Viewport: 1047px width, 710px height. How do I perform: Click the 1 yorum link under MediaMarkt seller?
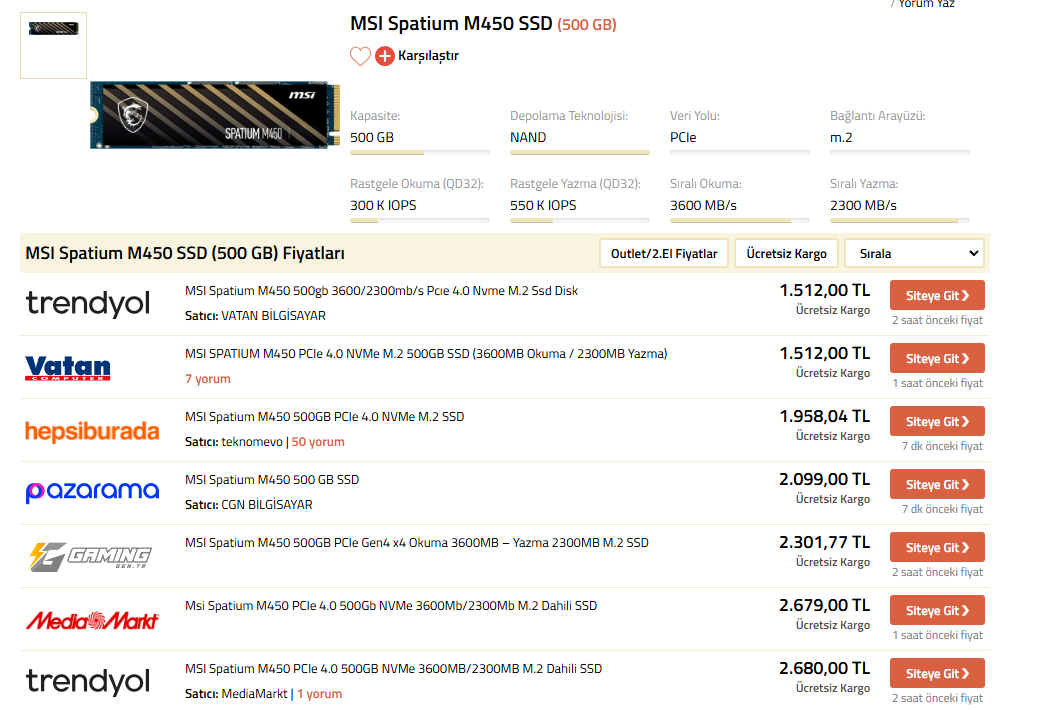[319, 694]
